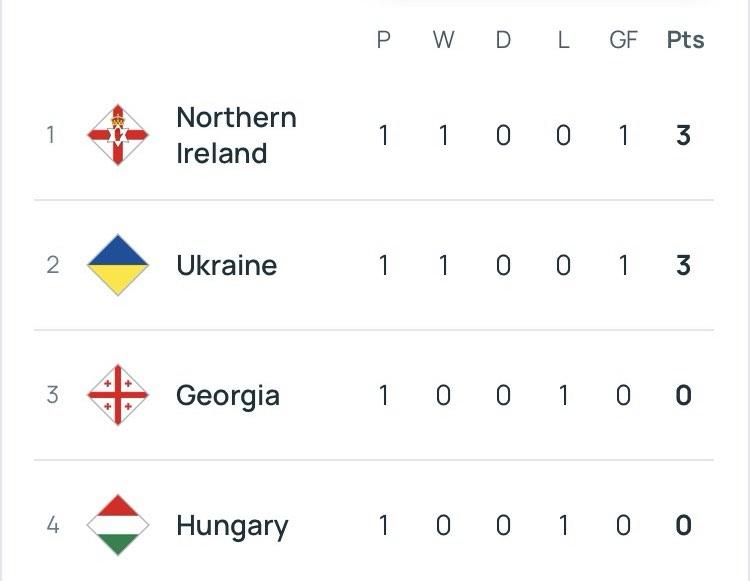
Task: Click rank number 2 for Ukraine
Action: (x=53, y=265)
